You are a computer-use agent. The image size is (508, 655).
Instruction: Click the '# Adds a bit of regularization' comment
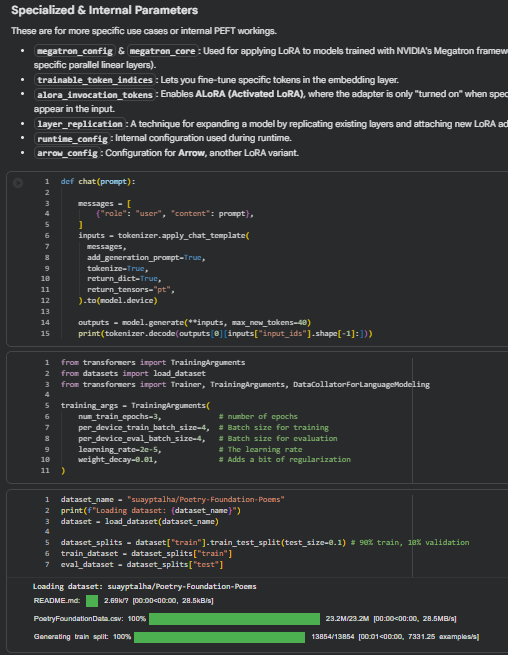285,460
